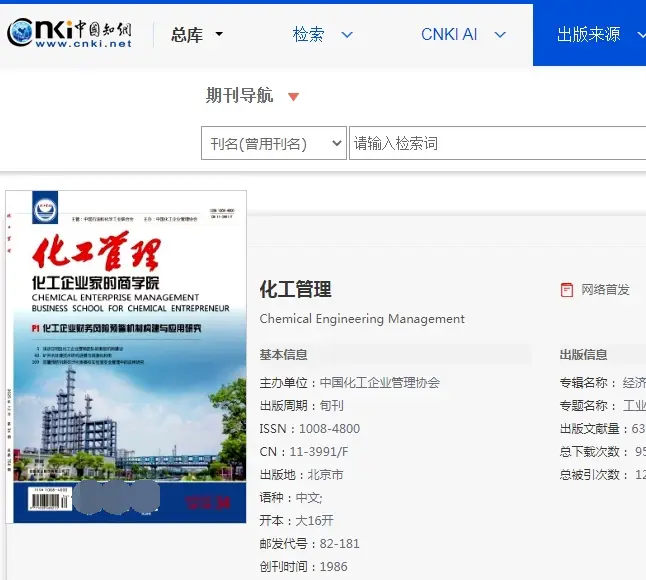The image size is (646, 580).
Task: Open the 检索 menu item
Action: coord(309,35)
